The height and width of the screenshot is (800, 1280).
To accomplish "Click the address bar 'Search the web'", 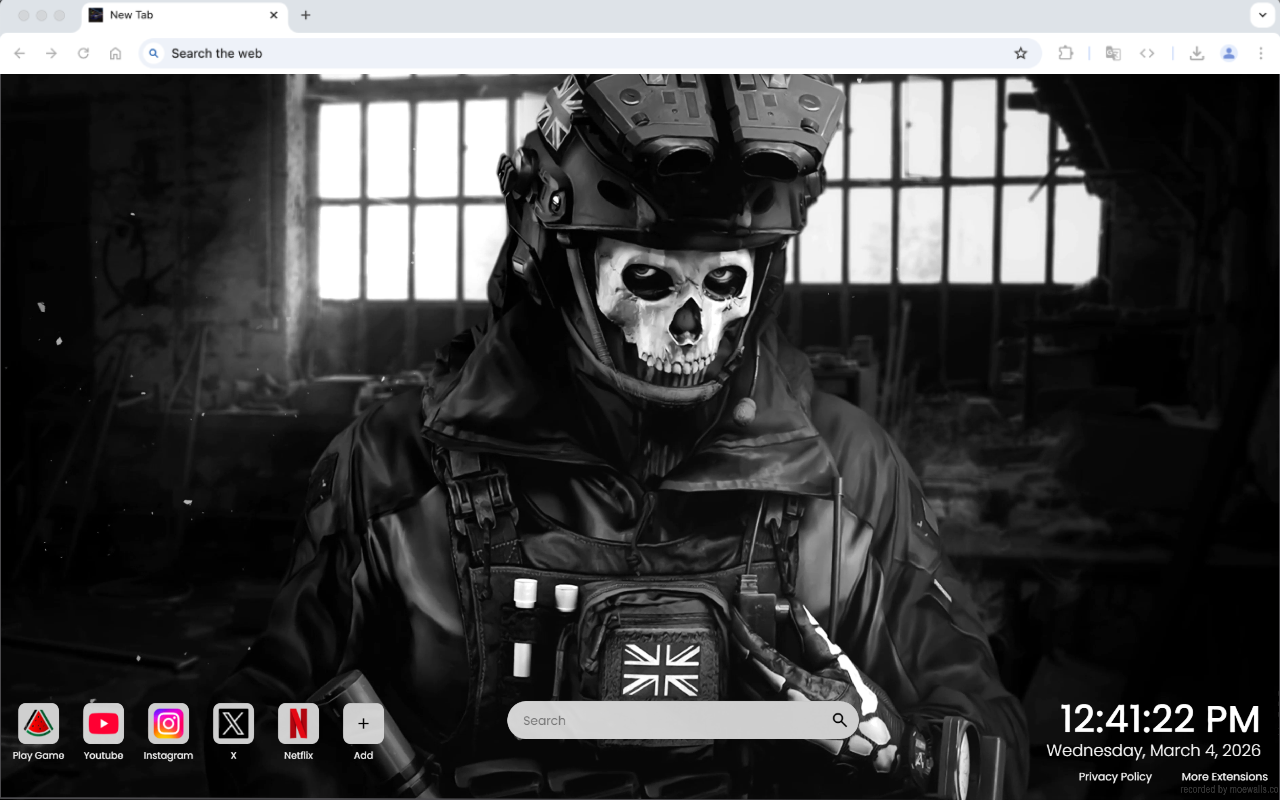I will (x=590, y=53).
